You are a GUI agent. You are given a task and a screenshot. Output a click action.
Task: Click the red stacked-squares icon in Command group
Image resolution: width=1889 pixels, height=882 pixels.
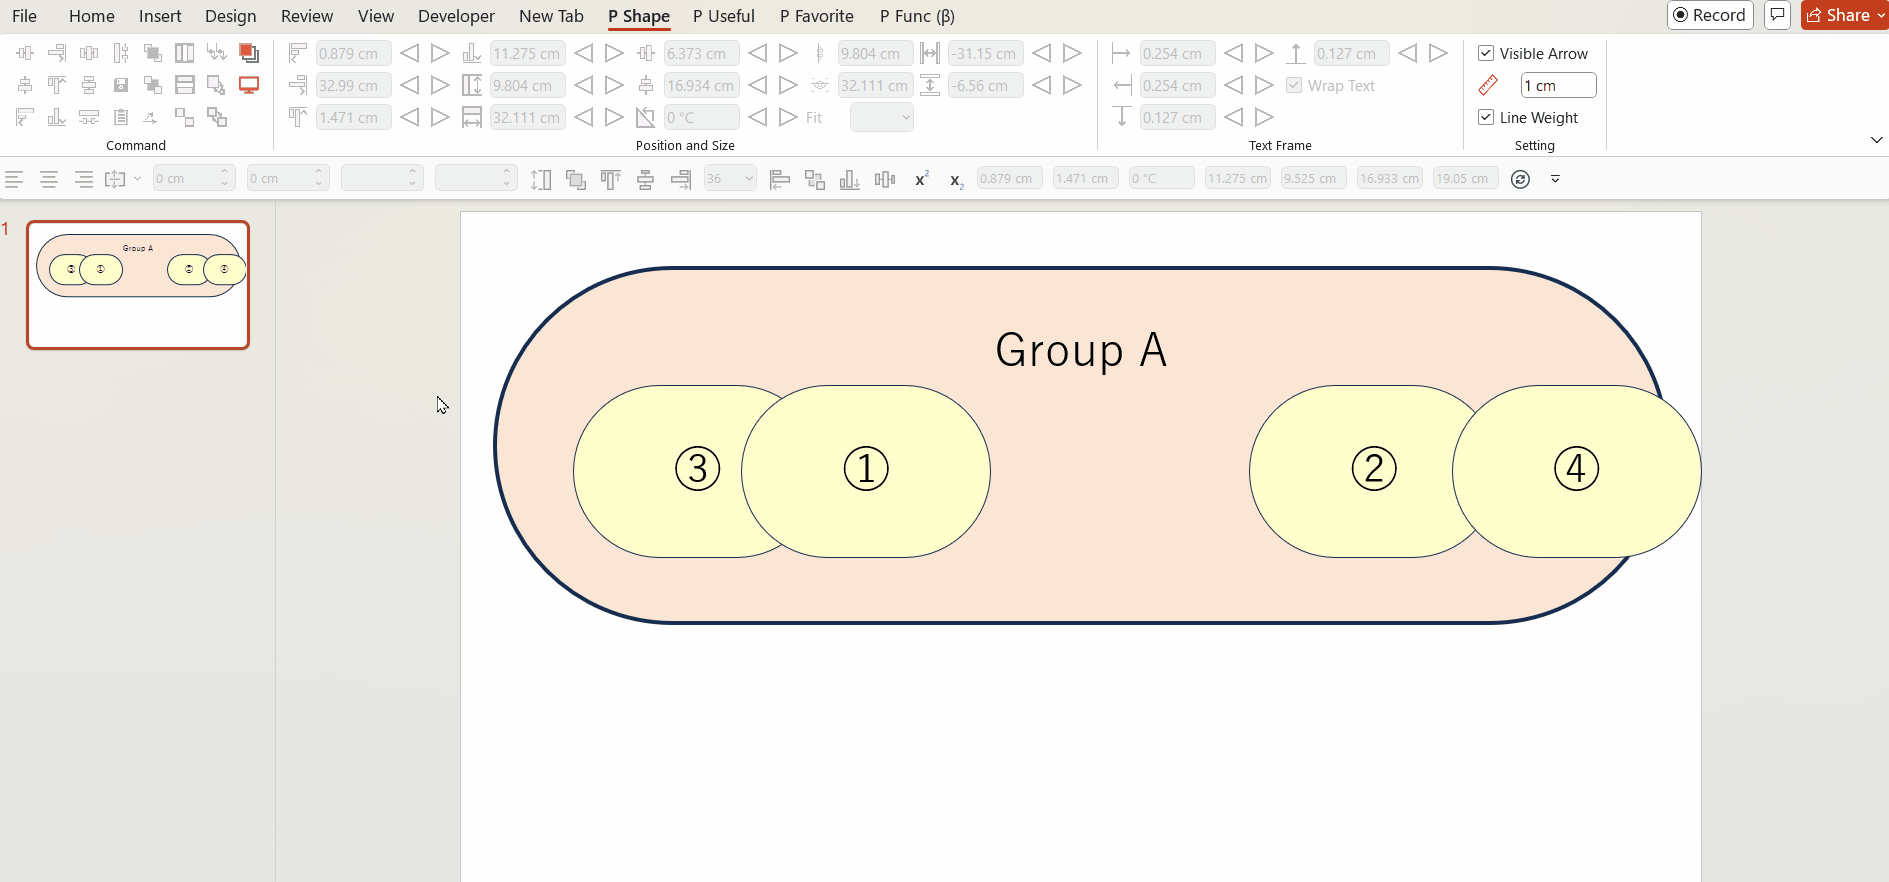249,53
